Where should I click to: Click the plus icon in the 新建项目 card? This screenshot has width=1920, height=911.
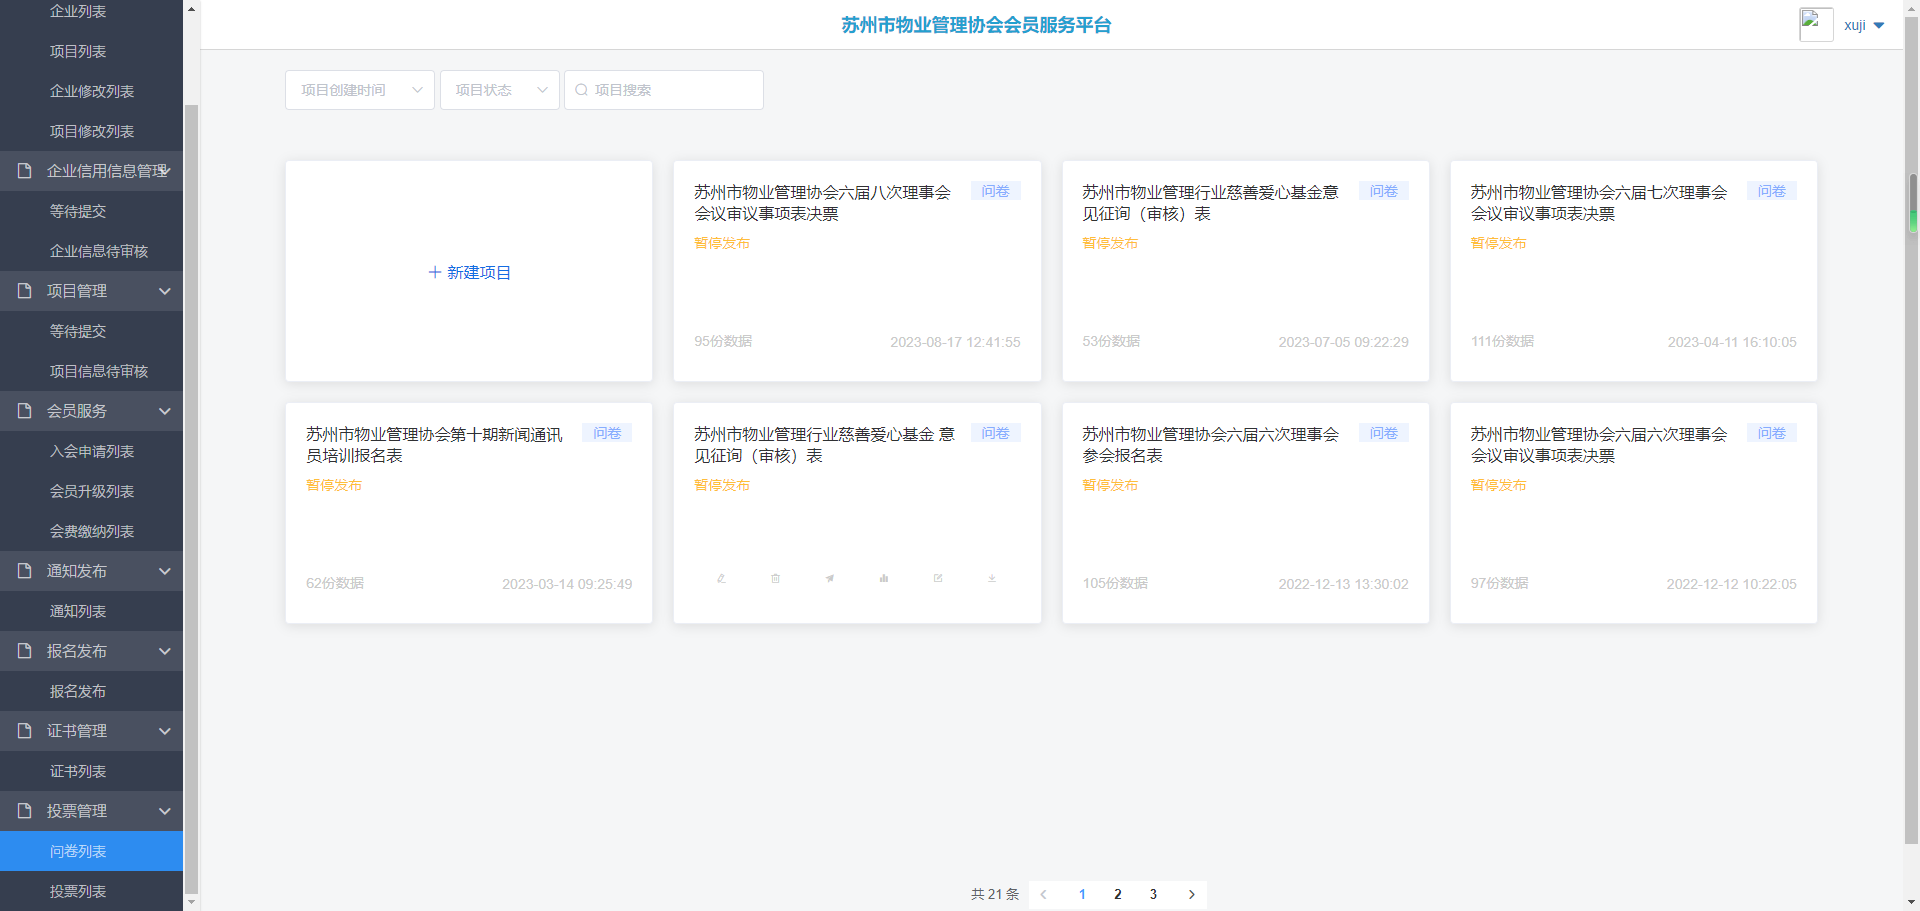(435, 272)
